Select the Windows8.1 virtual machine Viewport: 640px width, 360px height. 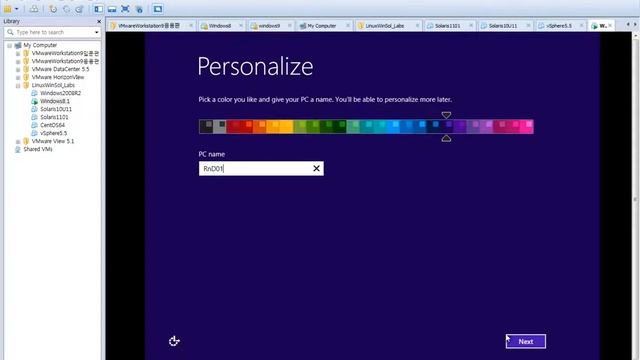55,101
